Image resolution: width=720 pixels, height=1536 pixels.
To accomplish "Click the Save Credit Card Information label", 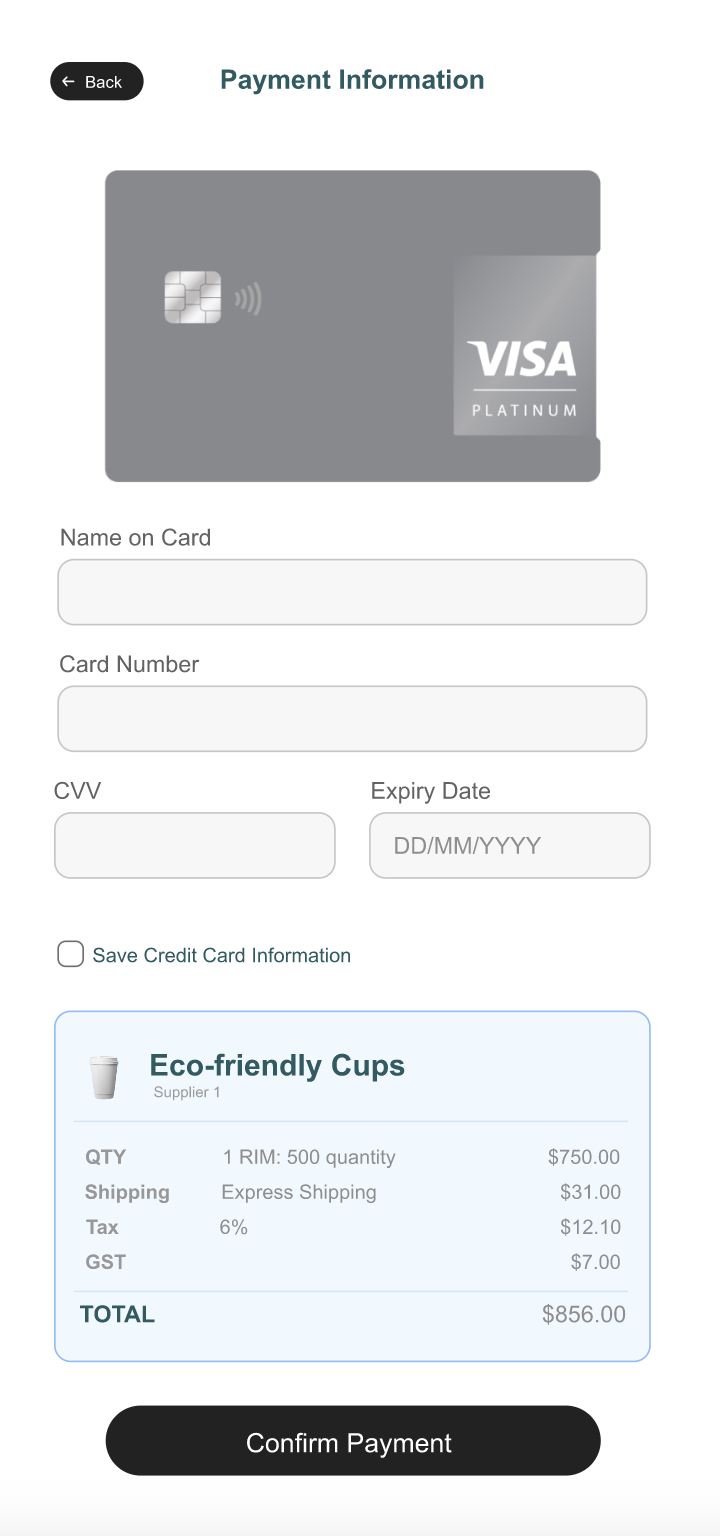I will pos(222,955).
